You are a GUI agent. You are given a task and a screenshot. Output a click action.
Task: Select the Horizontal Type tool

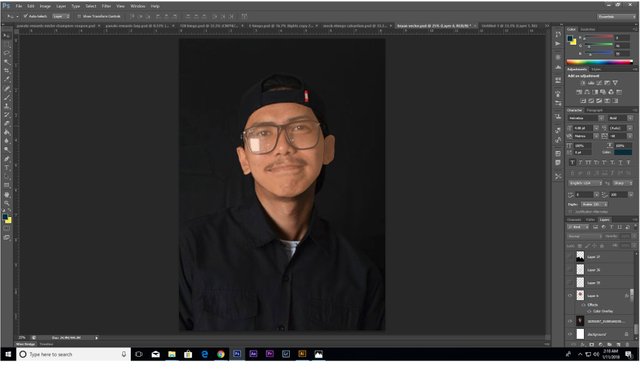[x=7, y=168]
